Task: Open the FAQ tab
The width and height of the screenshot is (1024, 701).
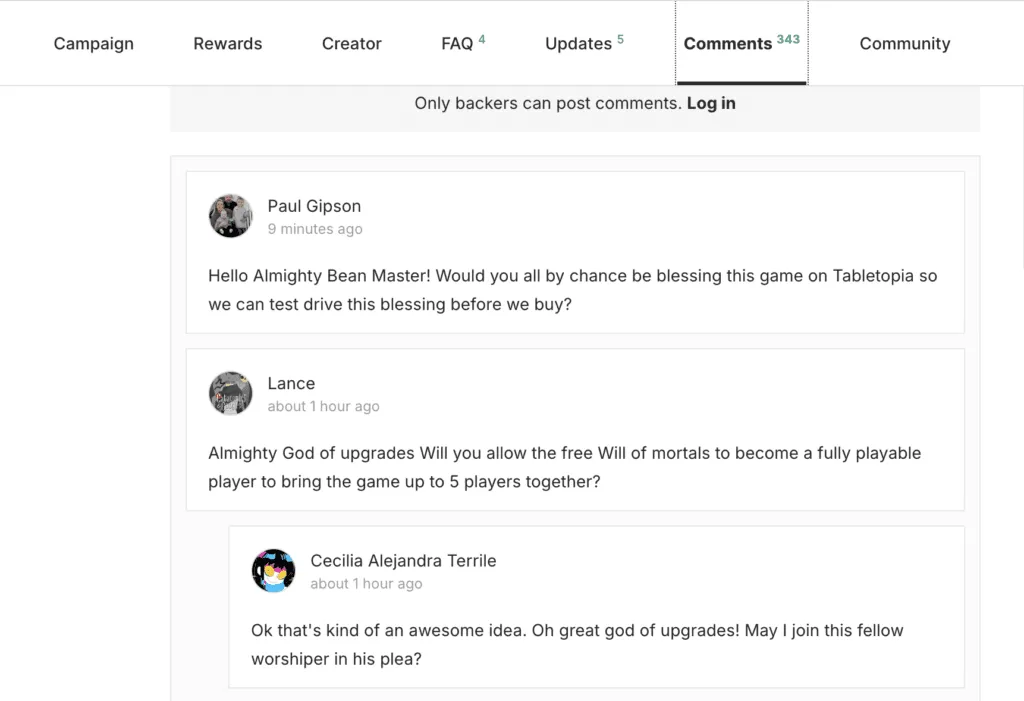Action: [x=456, y=43]
